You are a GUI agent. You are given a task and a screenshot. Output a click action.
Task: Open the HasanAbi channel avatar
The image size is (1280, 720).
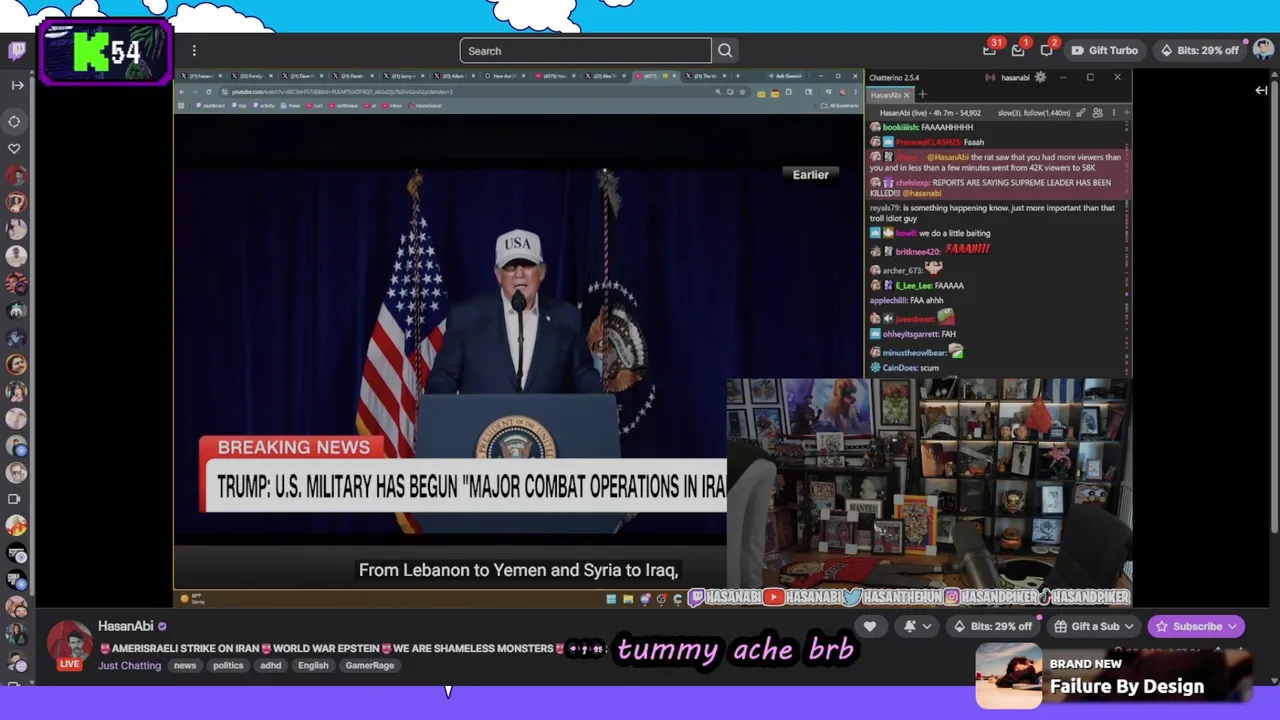pyautogui.click(x=69, y=644)
